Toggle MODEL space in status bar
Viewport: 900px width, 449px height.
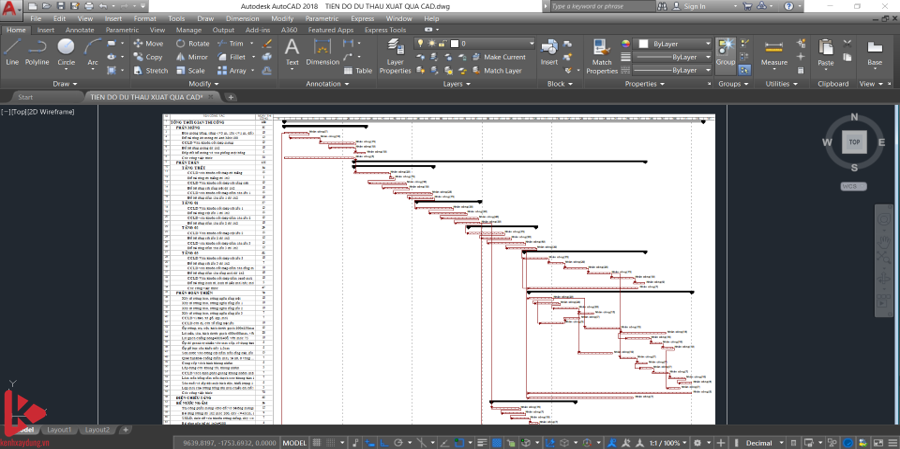point(294,442)
